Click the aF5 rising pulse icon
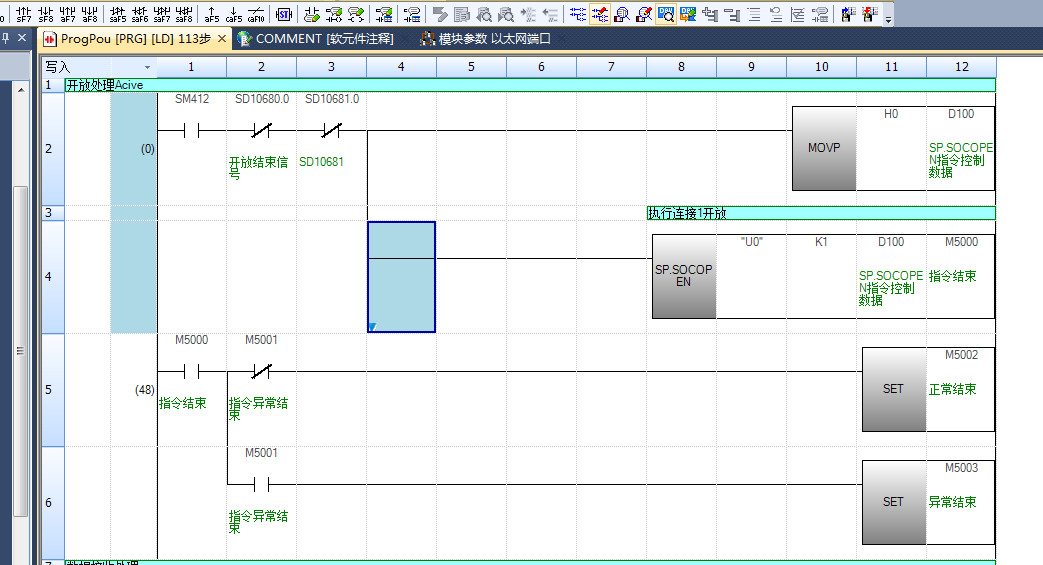Viewport: 1043px width, 565px height. click(211, 14)
